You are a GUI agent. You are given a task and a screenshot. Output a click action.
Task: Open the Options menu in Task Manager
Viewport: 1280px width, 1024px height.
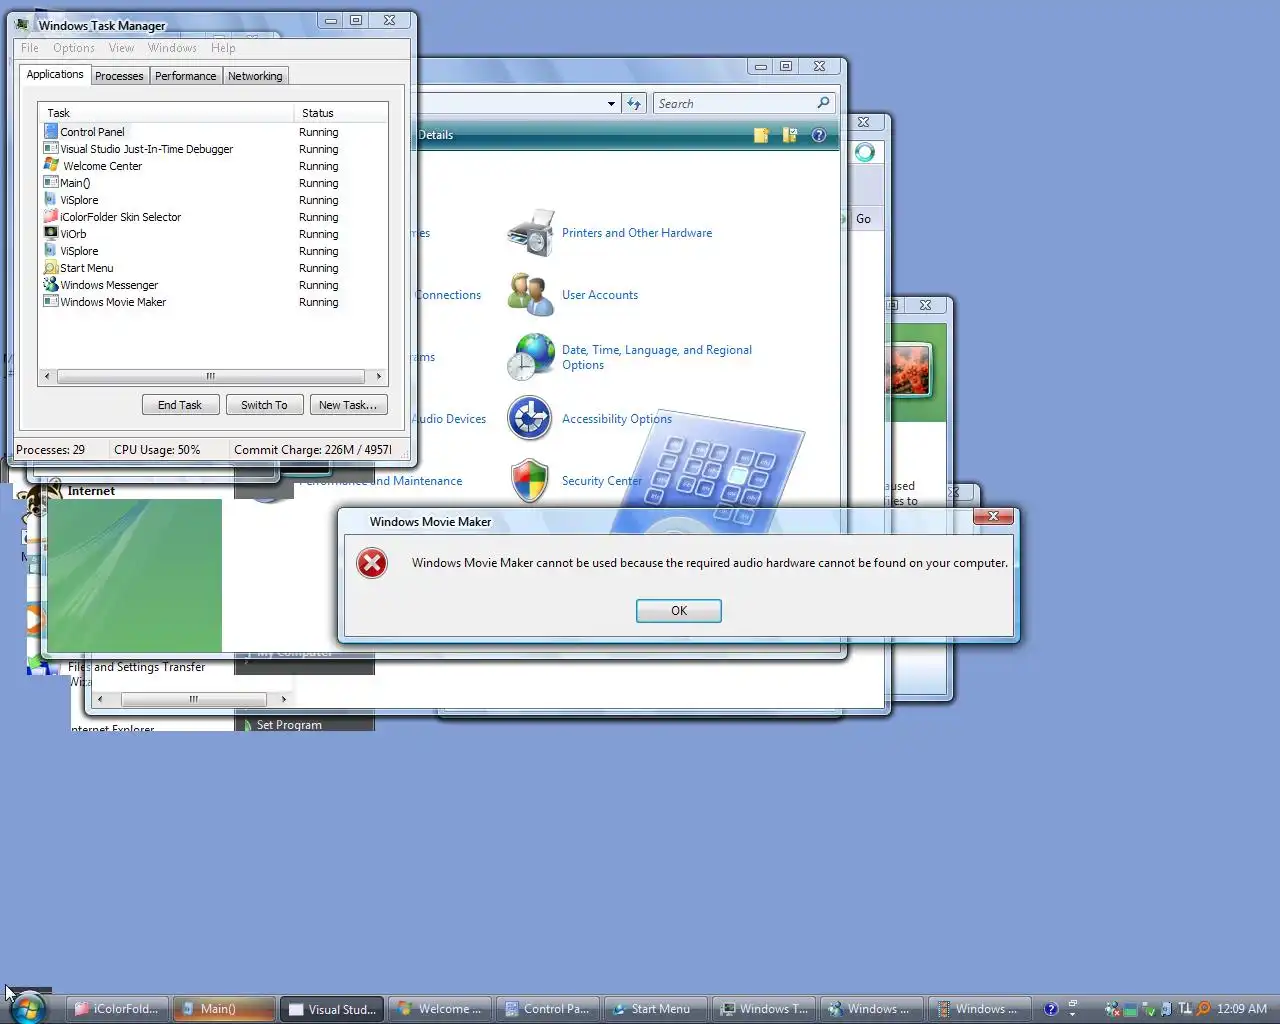tap(74, 48)
